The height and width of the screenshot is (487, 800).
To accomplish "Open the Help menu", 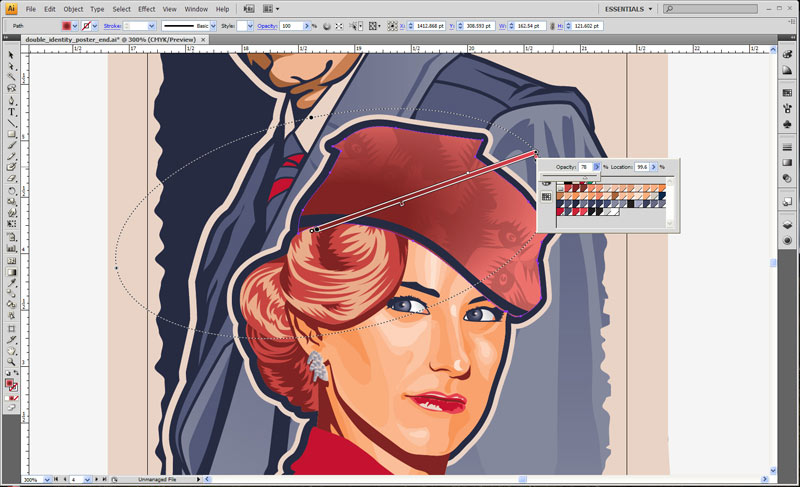I will pyautogui.click(x=222, y=9).
